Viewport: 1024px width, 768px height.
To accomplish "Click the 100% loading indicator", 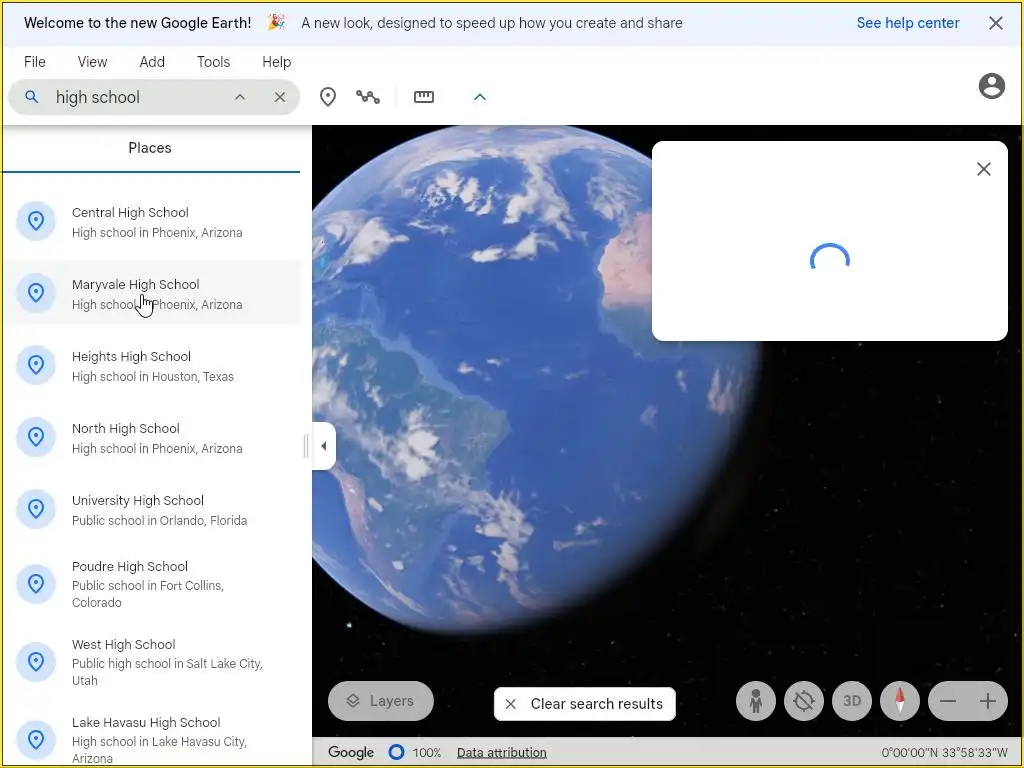I will click(415, 752).
